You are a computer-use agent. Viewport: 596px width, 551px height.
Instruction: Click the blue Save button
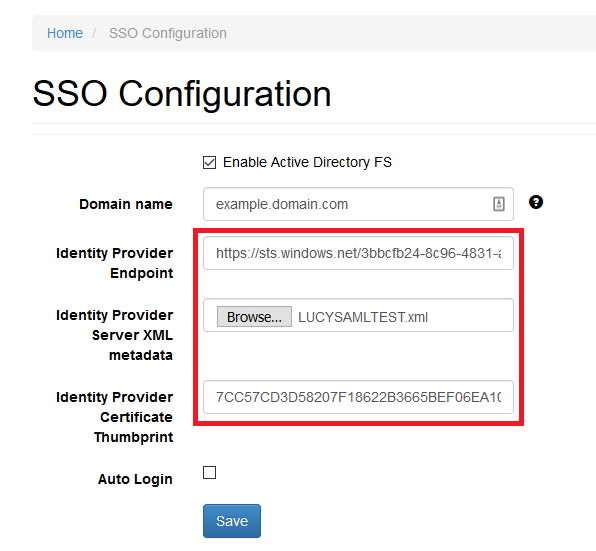pyautogui.click(x=232, y=521)
